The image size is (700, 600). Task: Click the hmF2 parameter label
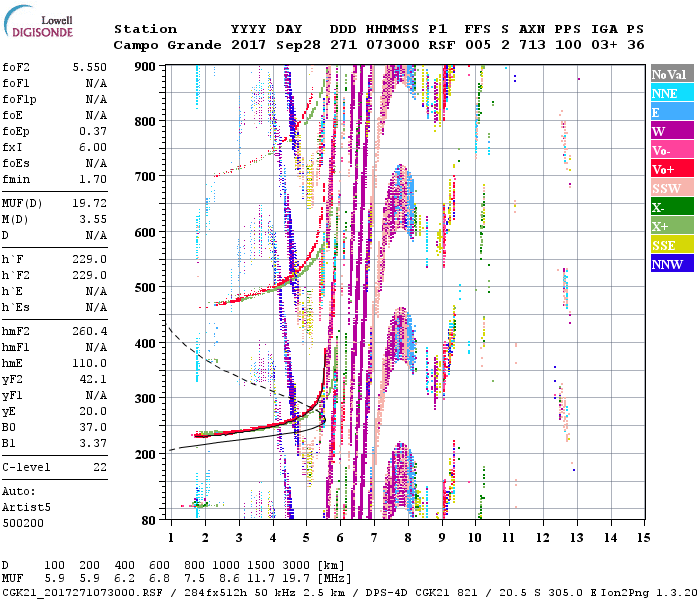point(18,330)
